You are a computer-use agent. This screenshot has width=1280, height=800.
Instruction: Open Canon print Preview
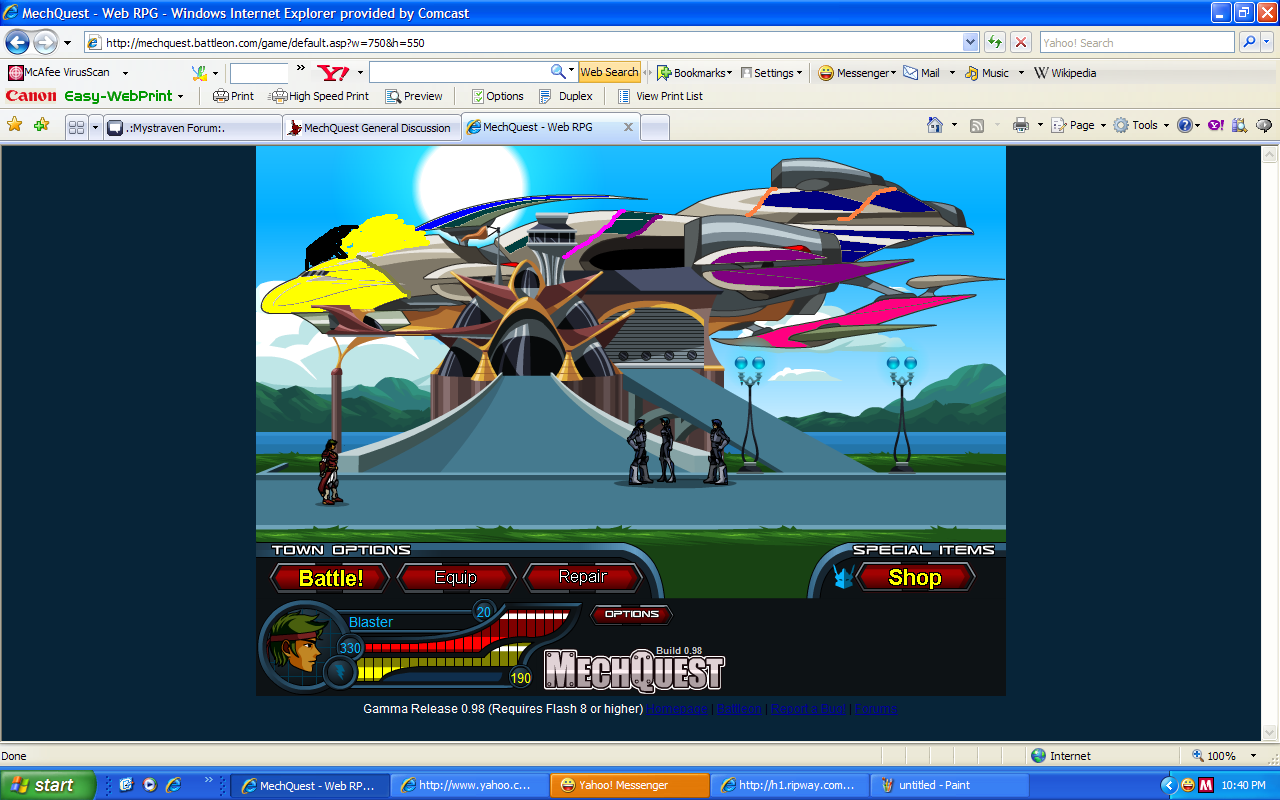tap(414, 96)
